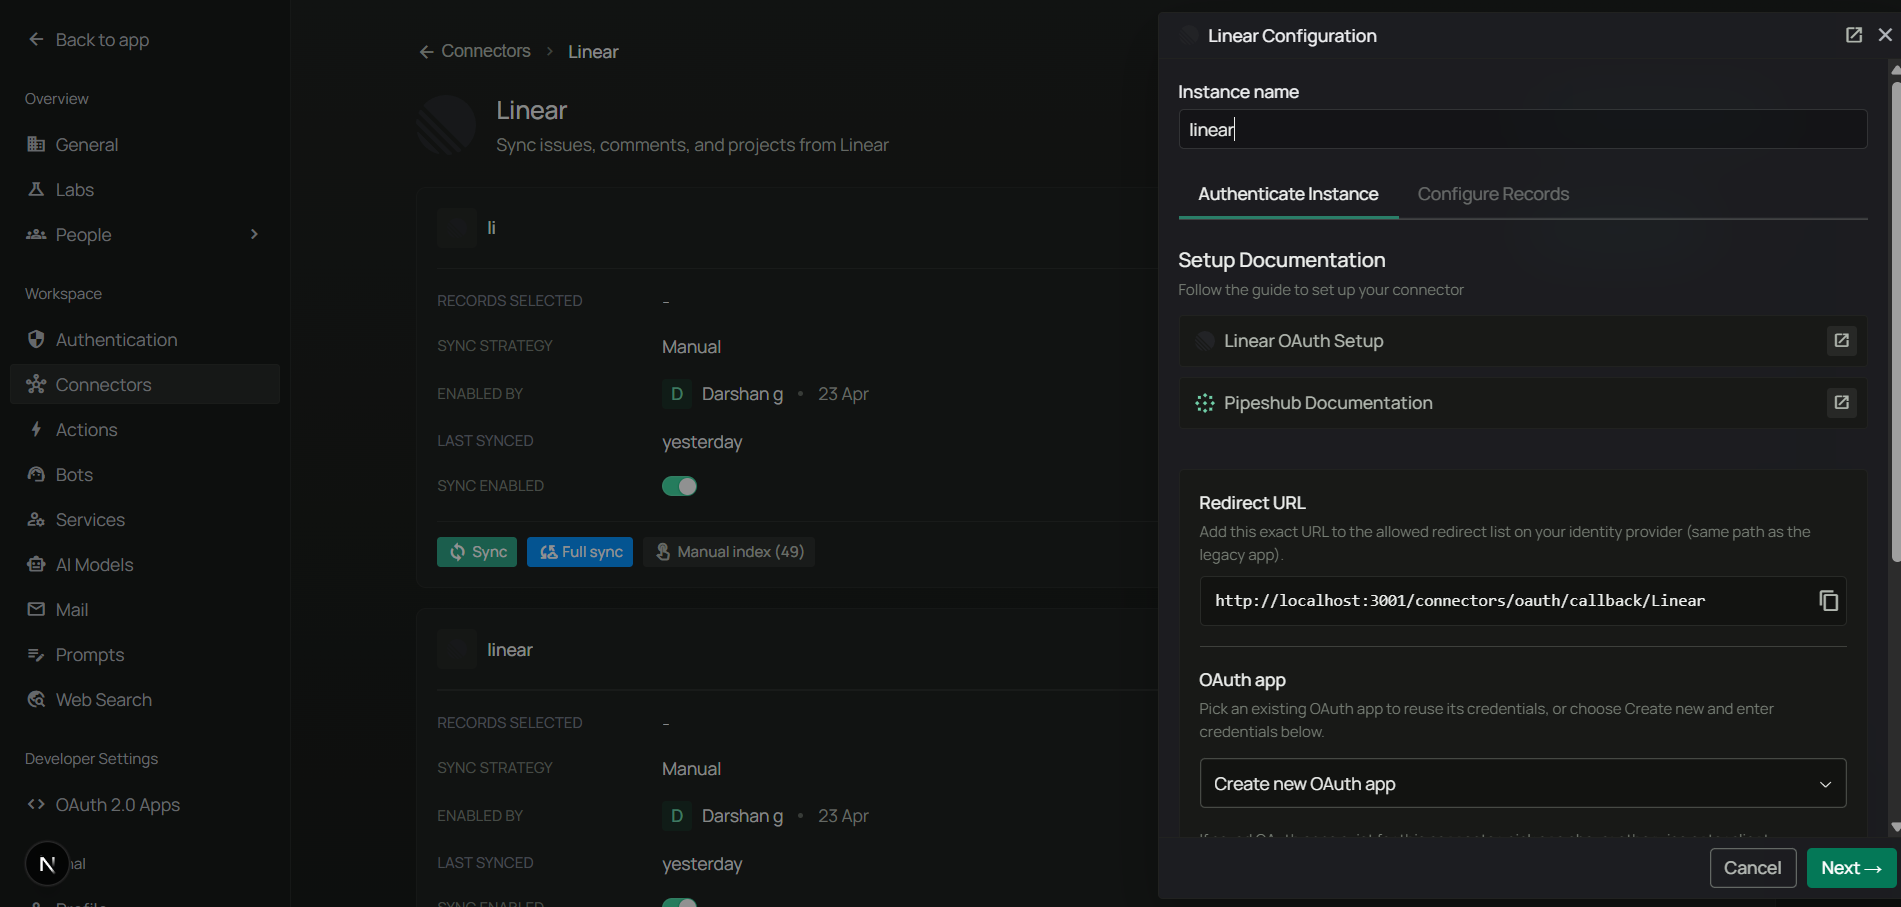The height and width of the screenshot is (907, 1901).
Task: Open the Create new OAuth app dropdown
Action: click(x=1523, y=783)
